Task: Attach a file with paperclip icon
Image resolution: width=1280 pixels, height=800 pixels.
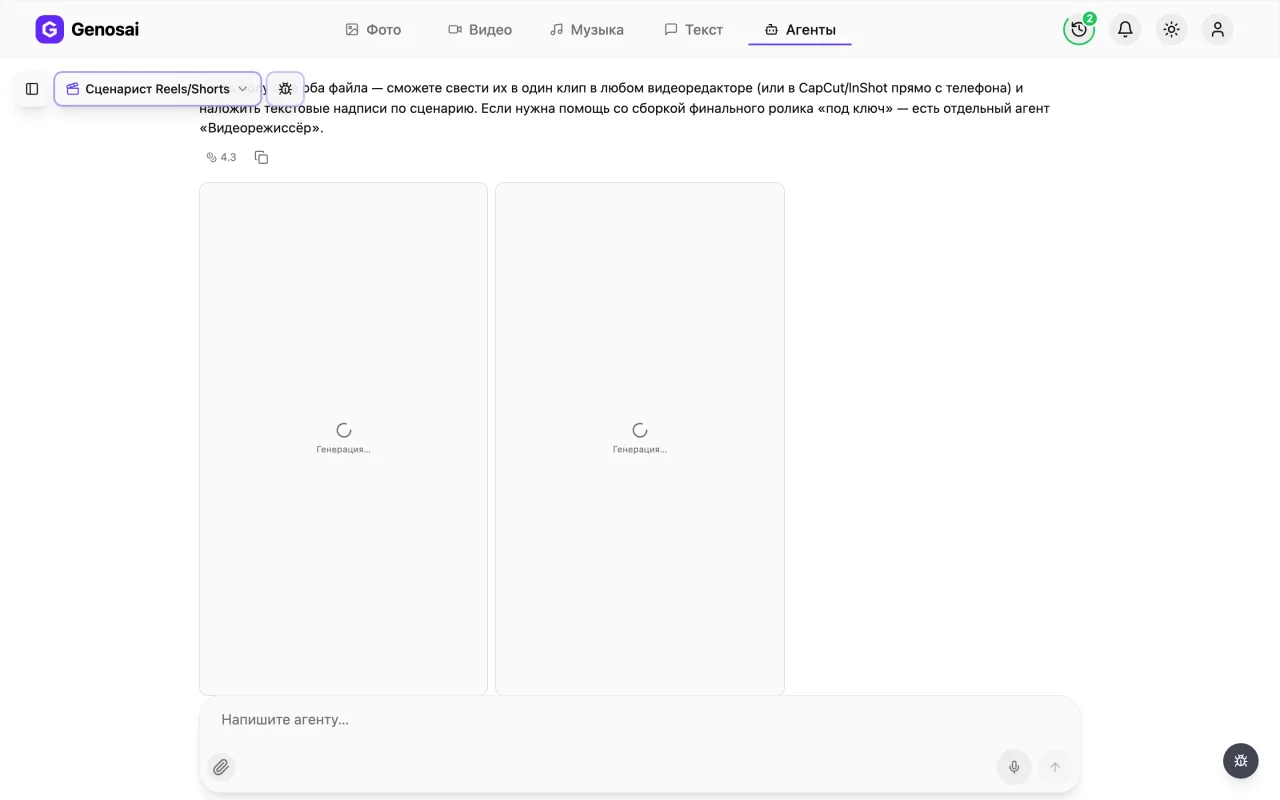Action: [x=221, y=767]
